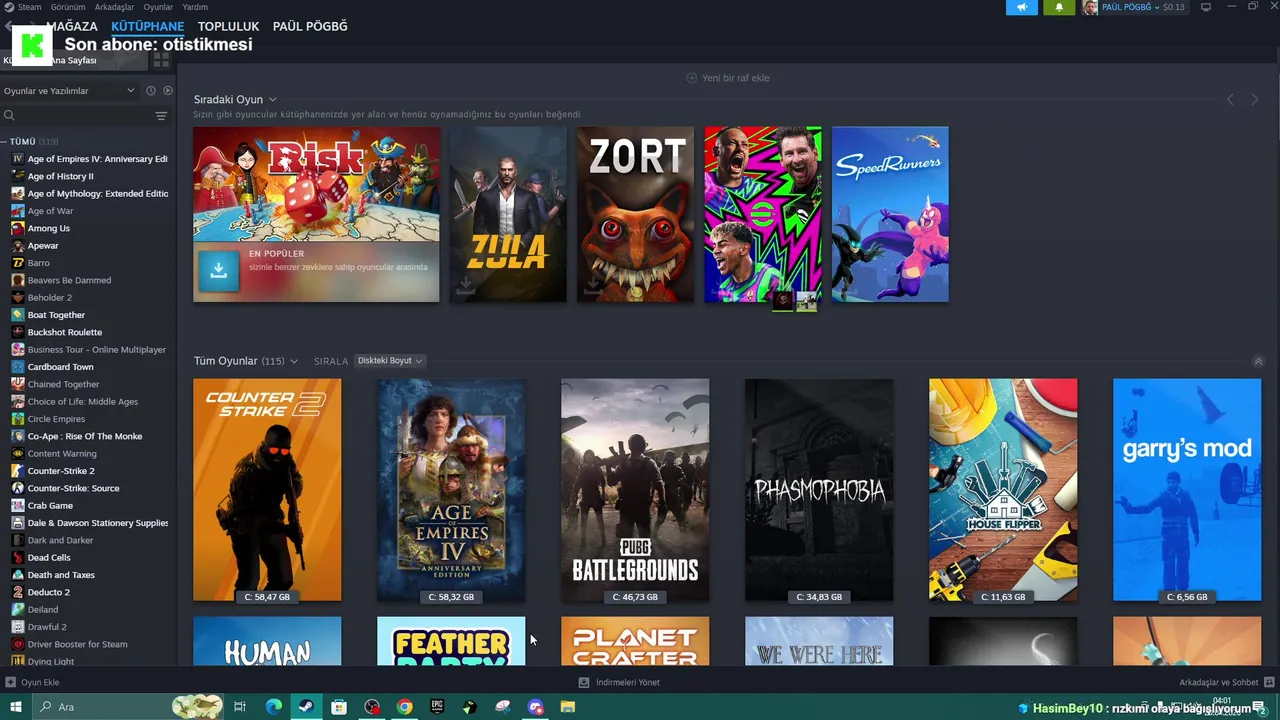Screen dimensions: 1280x720
Task: Open the football game cover in shelf
Action: tap(763, 214)
